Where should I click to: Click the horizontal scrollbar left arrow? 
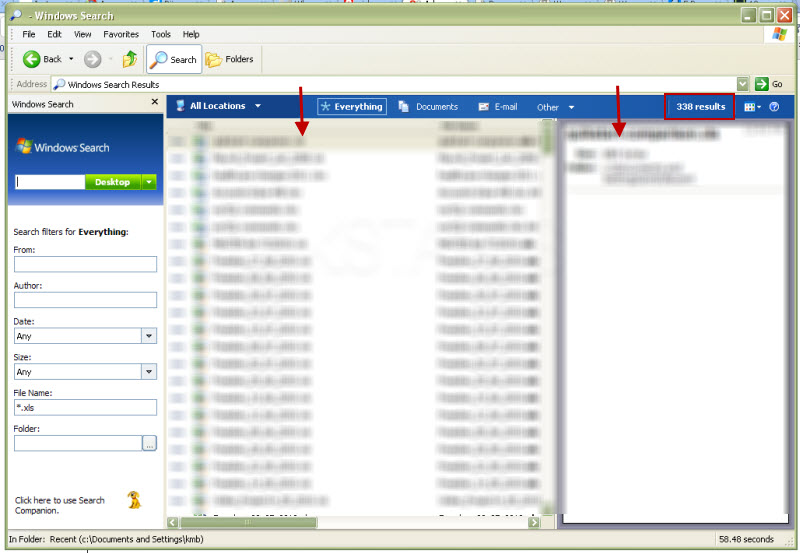(x=172, y=522)
